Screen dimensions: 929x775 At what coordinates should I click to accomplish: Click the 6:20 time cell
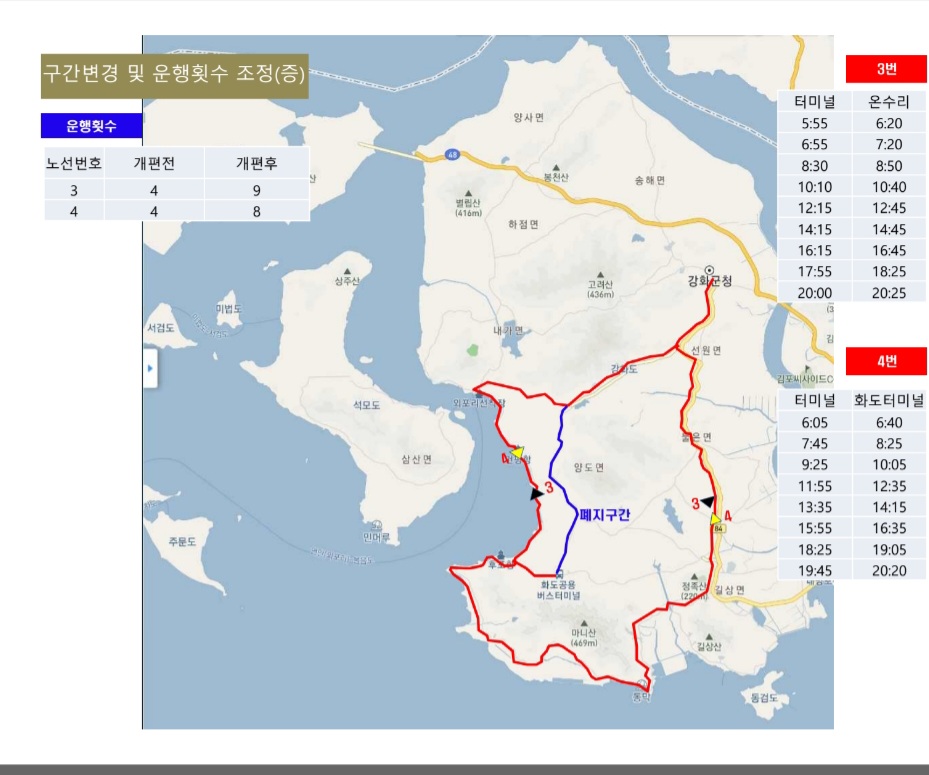click(x=889, y=123)
